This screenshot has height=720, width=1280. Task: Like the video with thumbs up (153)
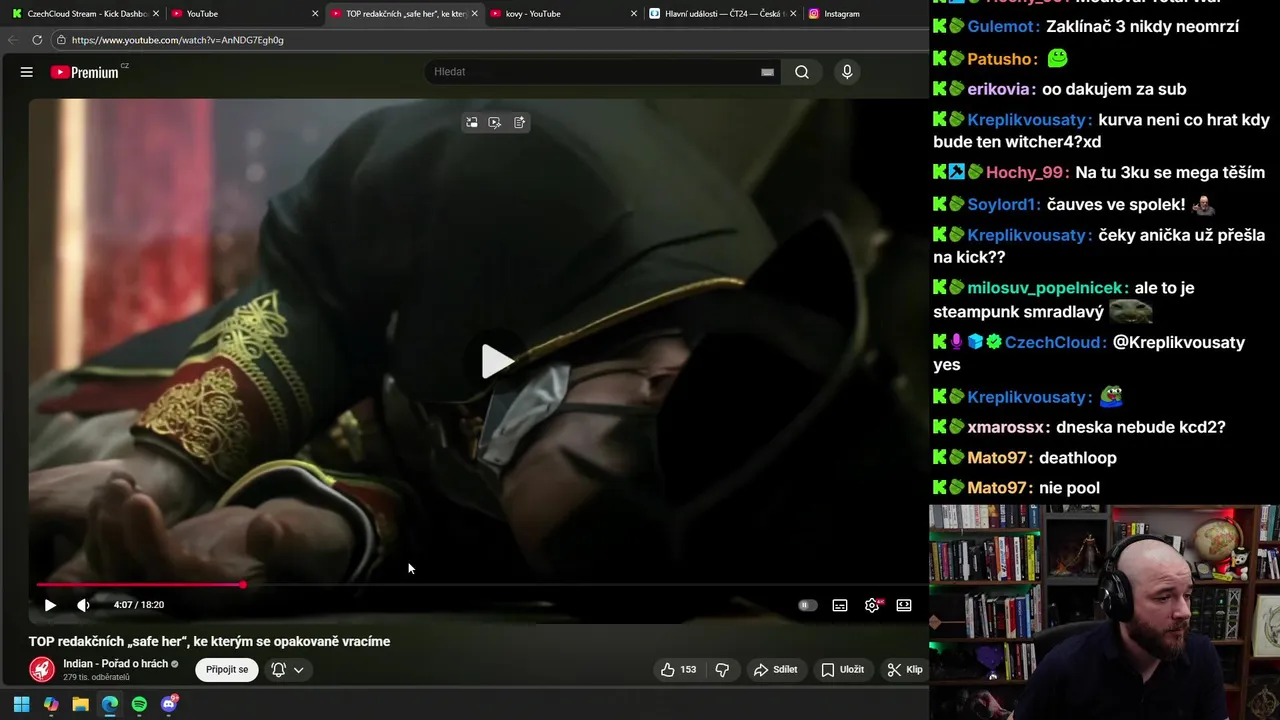pos(679,670)
